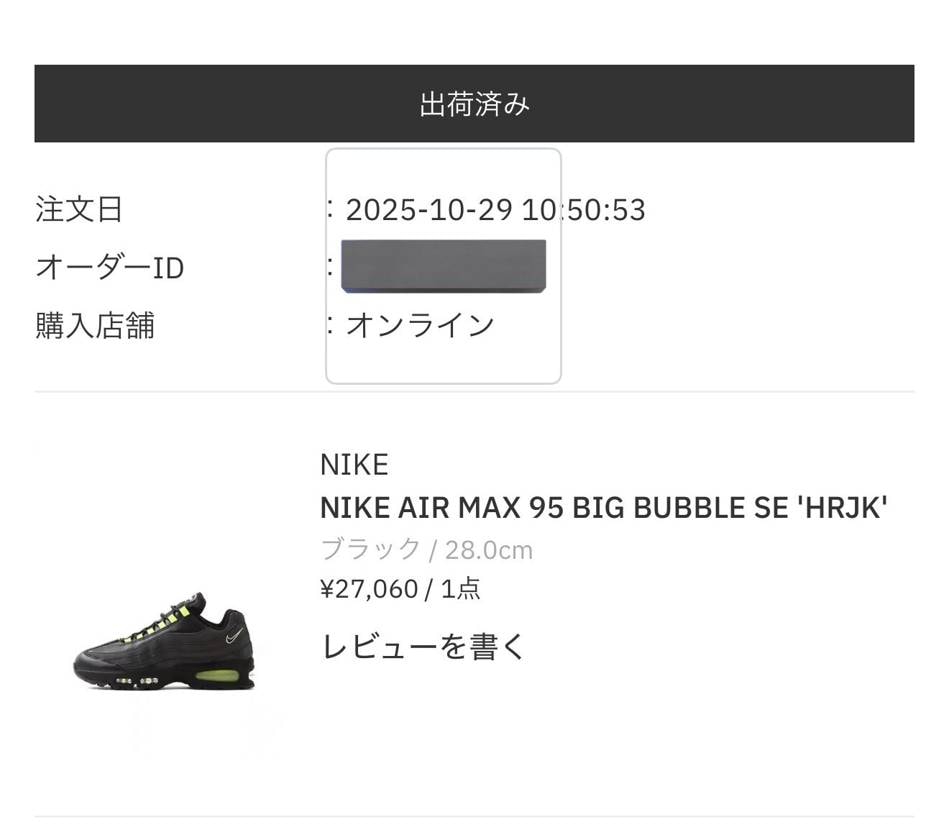Click the 出荷済み status header bar

474,104
